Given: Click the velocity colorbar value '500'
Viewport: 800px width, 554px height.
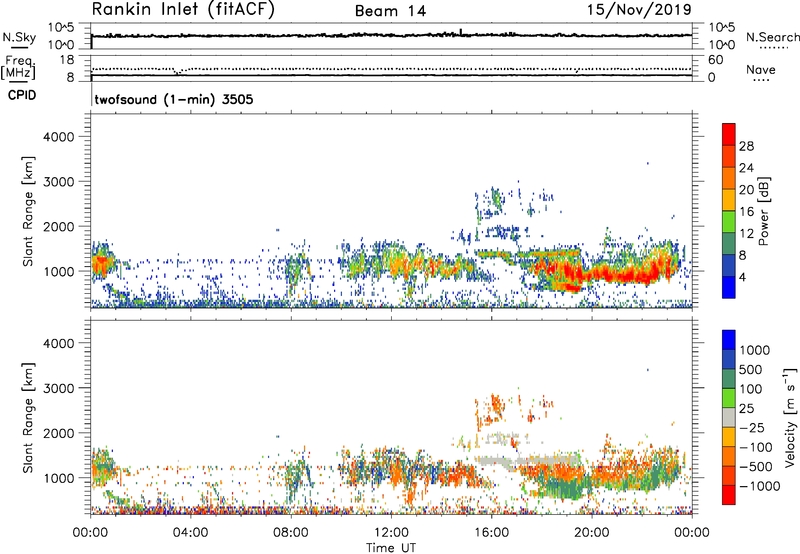Looking at the screenshot, I should pyautogui.click(x=751, y=369).
